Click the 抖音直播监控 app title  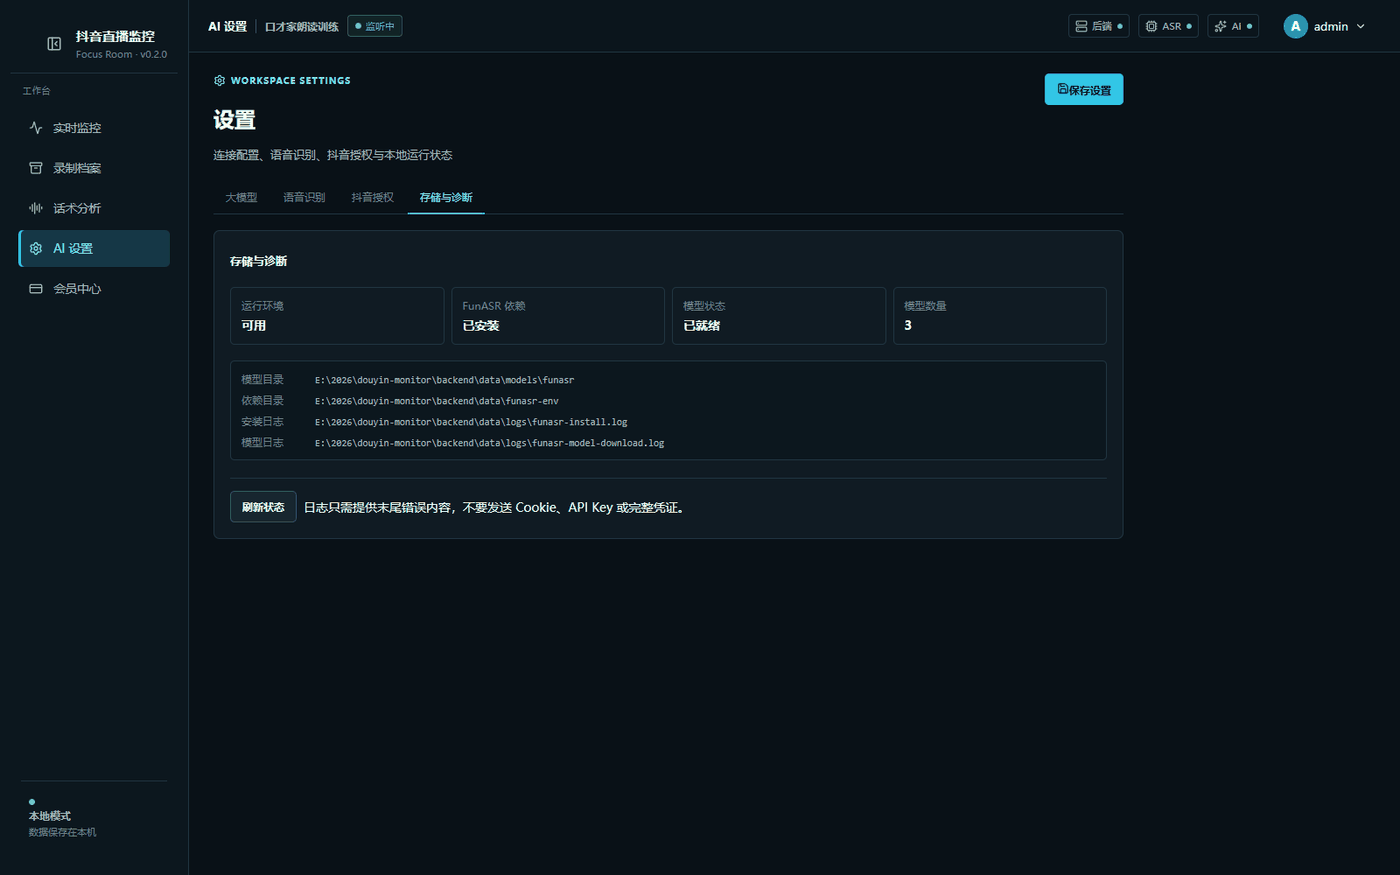pos(115,36)
